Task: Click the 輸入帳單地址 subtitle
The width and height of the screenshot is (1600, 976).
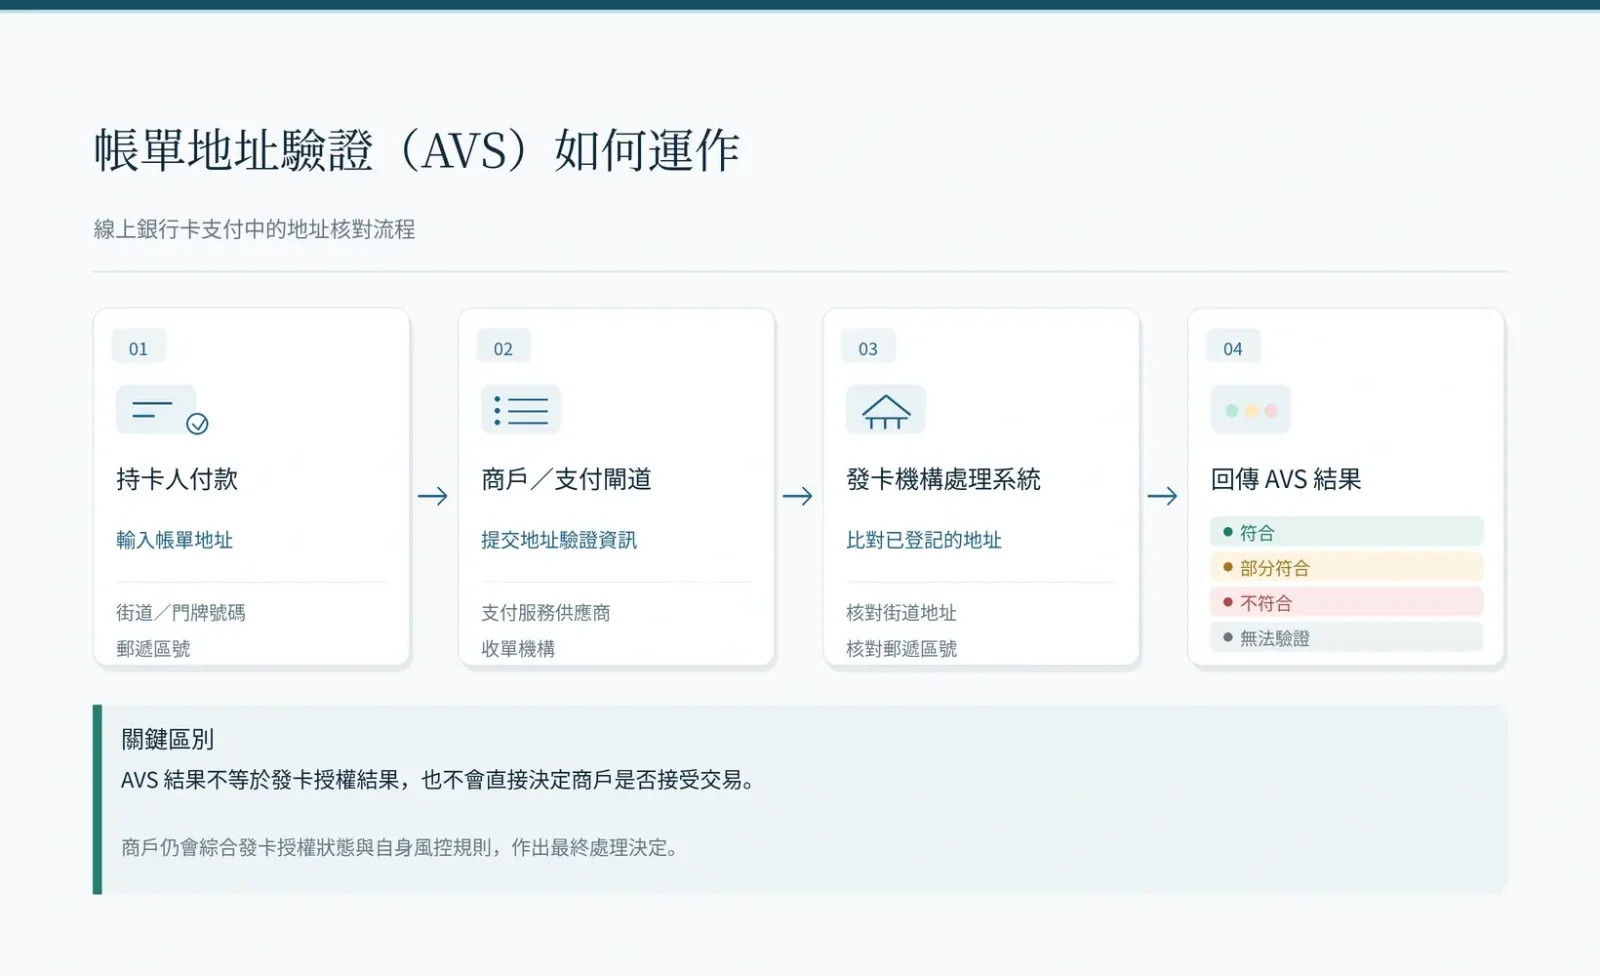Action: click(174, 540)
